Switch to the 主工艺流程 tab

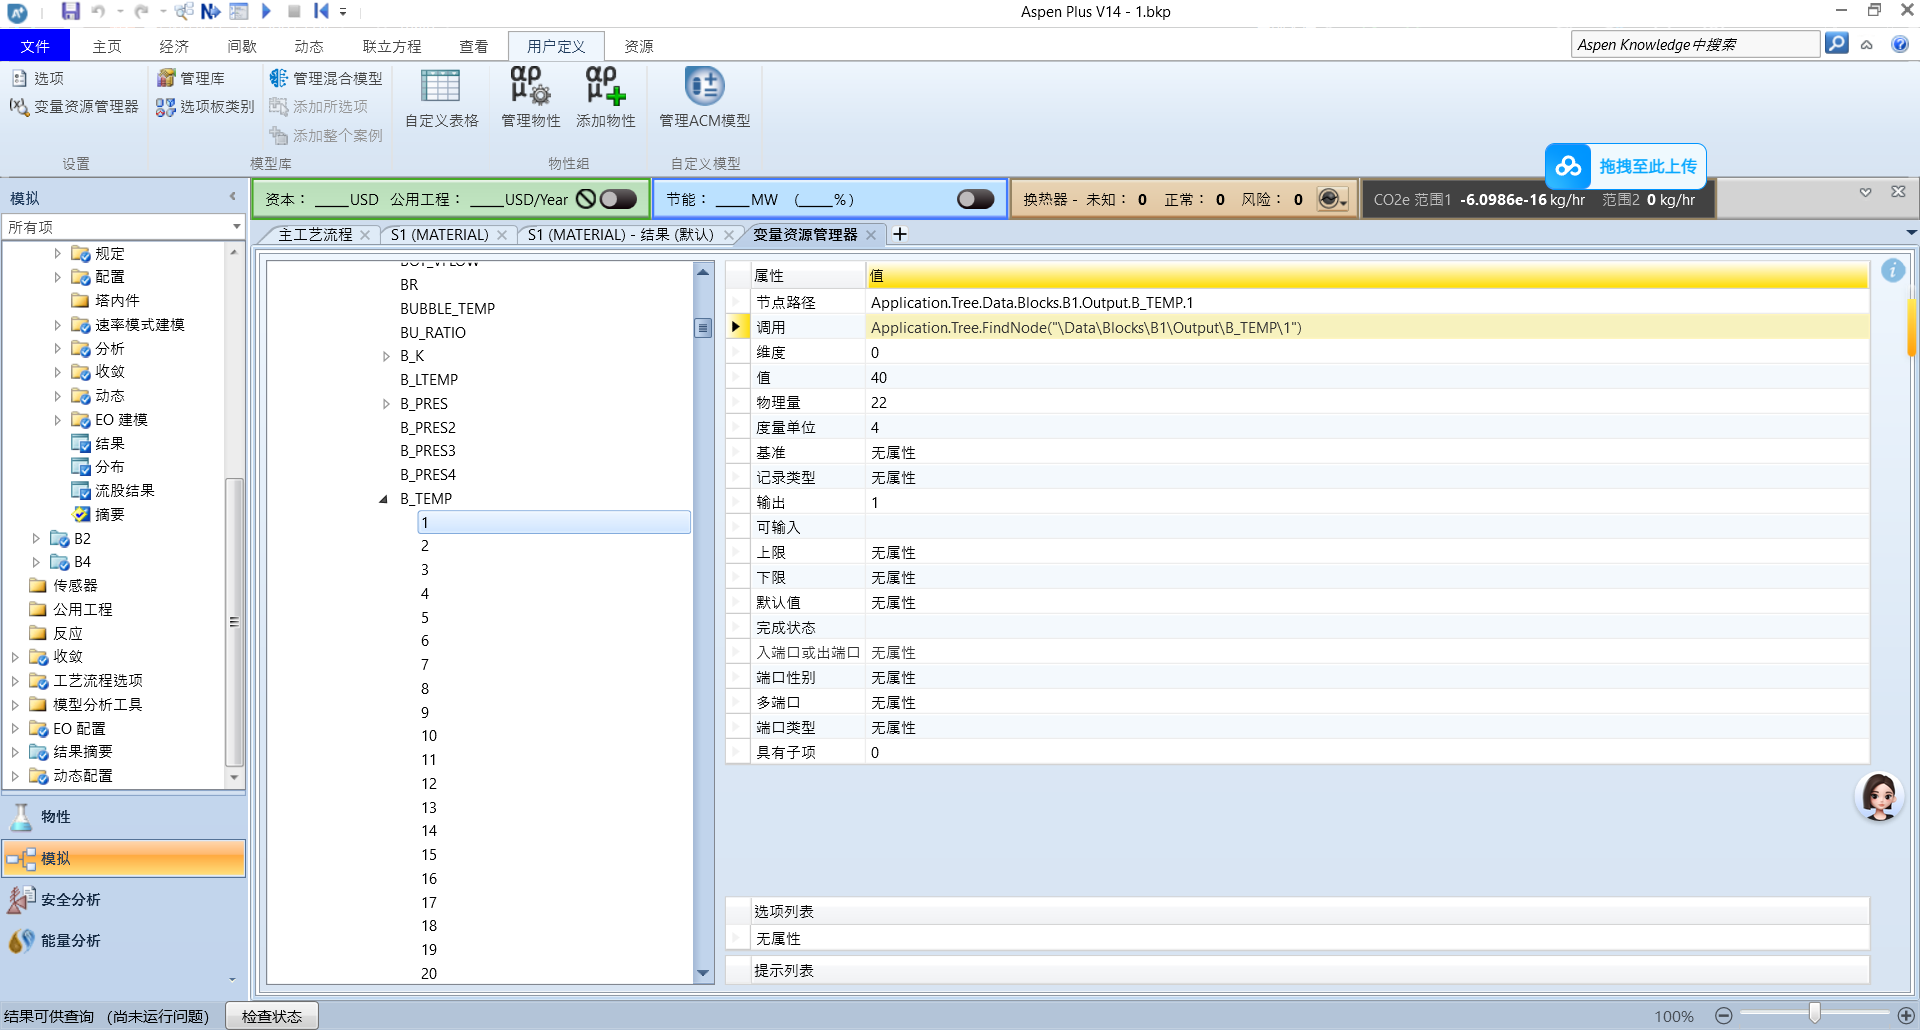[315, 234]
